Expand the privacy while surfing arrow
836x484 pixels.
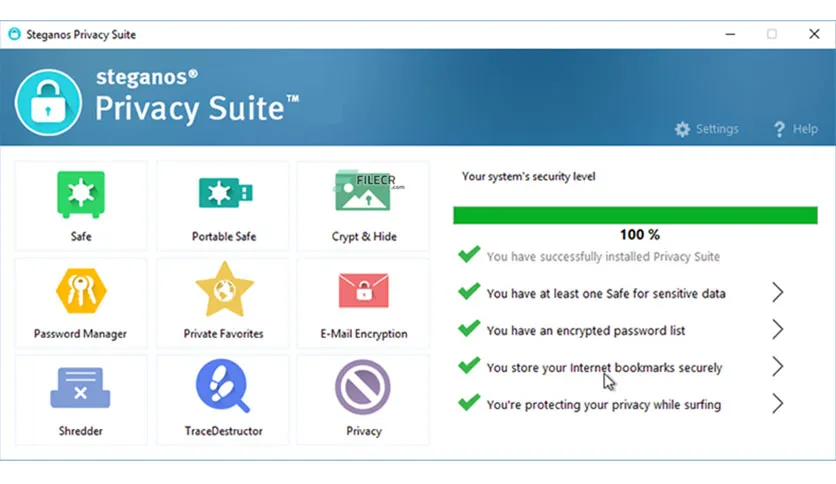coord(777,404)
